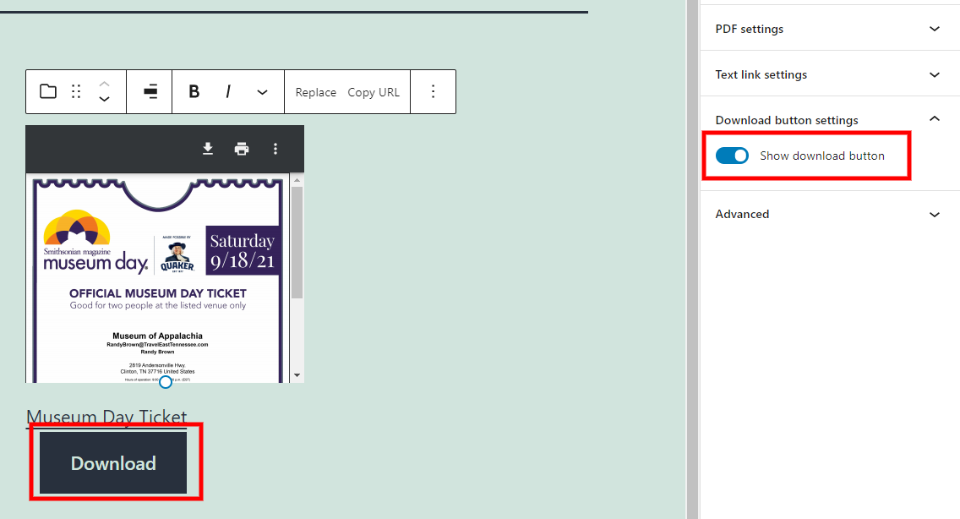Click the PDF scrollbar up arrow
Screen dimensions: 960x519
click(297, 181)
